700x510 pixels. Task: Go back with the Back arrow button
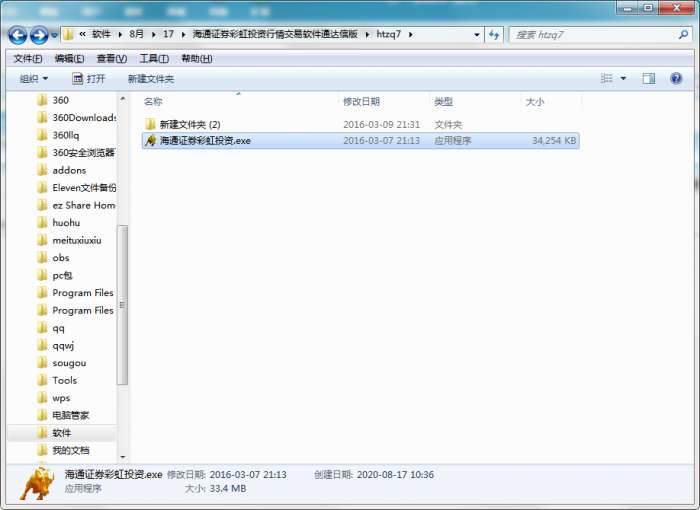(18, 35)
